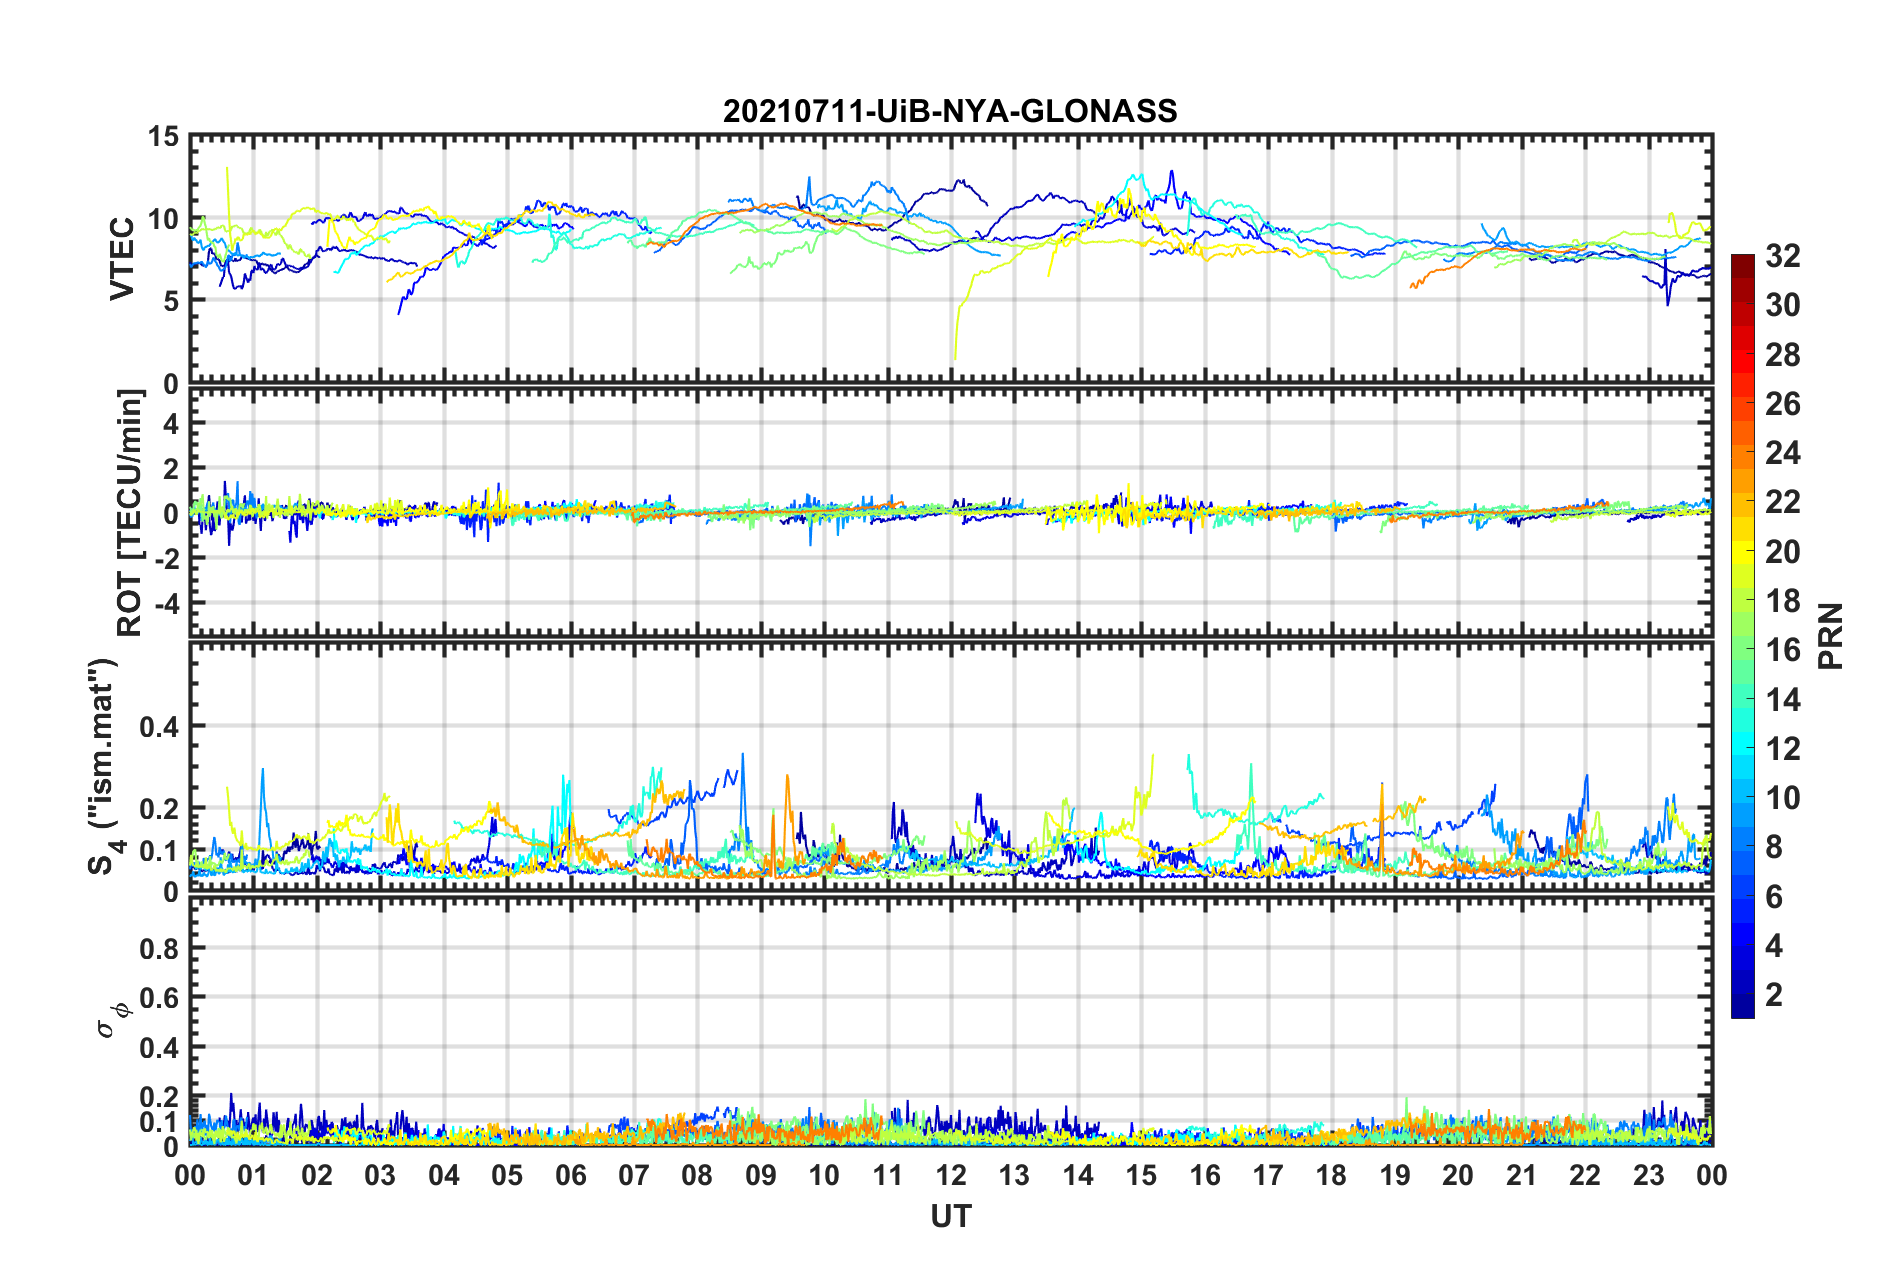Click the VTEC axis tick 5
Screen dimensions: 1902x1272
pyautogui.click(x=171, y=301)
